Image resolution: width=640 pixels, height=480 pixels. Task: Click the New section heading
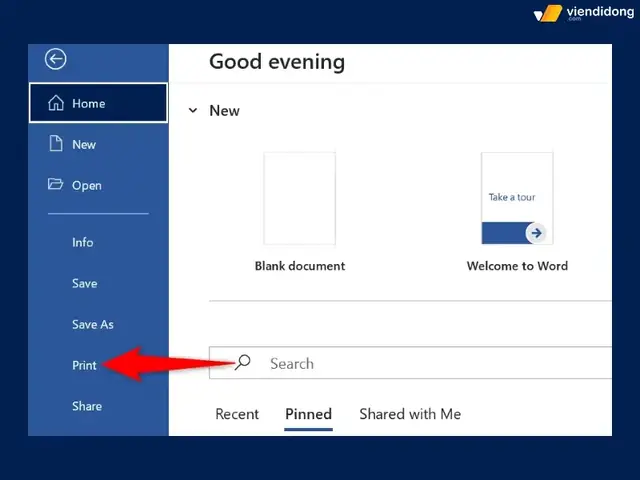pyautogui.click(x=224, y=111)
